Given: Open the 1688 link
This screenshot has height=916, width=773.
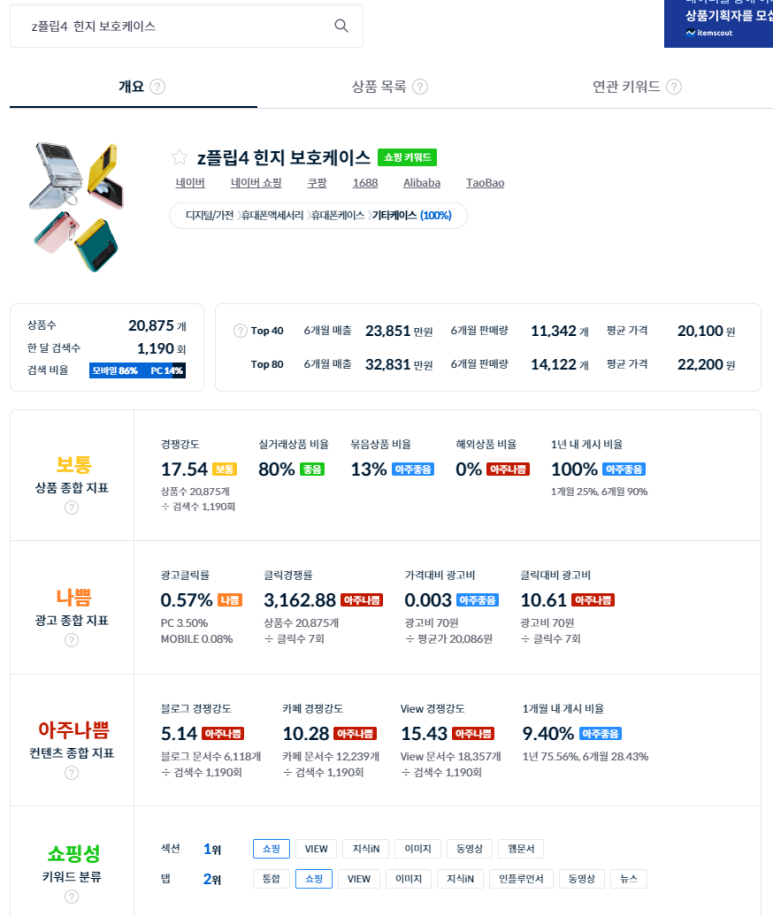Looking at the screenshot, I should pyautogui.click(x=365, y=183).
